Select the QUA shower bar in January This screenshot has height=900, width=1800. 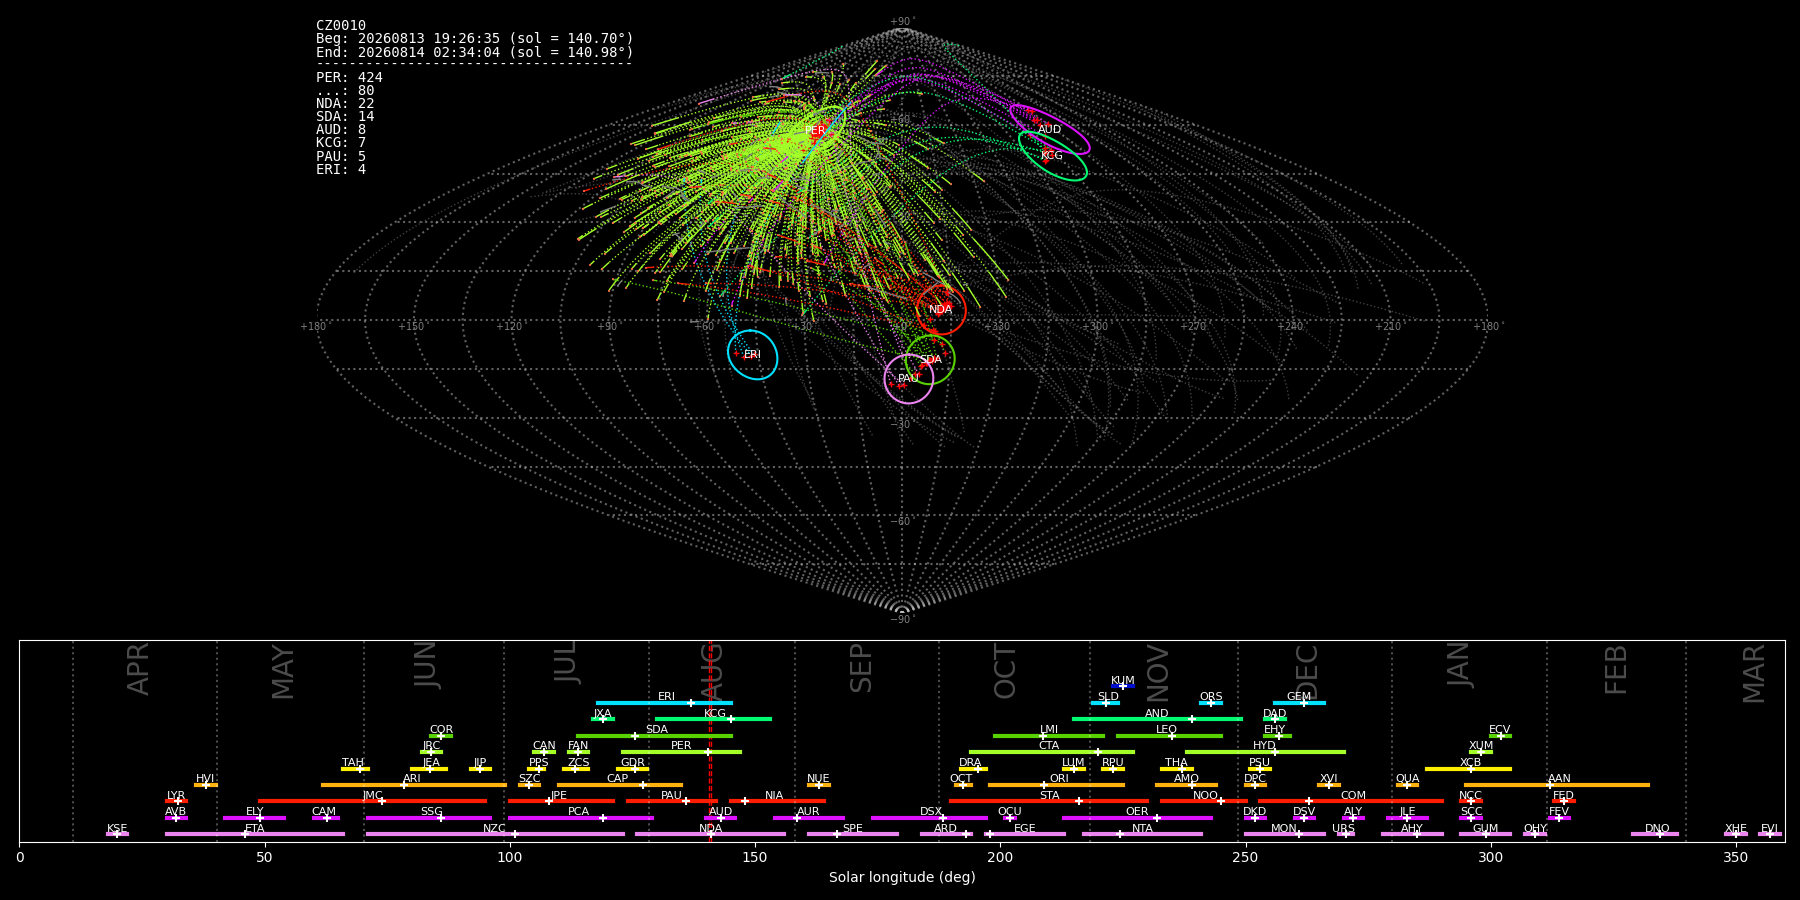click(1407, 785)
